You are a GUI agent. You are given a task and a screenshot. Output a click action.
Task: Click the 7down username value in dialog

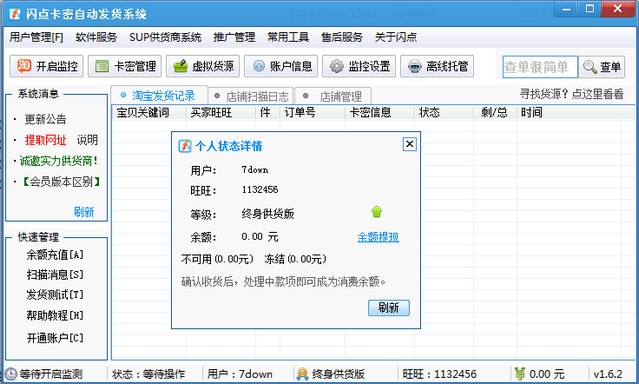point(255,170)
